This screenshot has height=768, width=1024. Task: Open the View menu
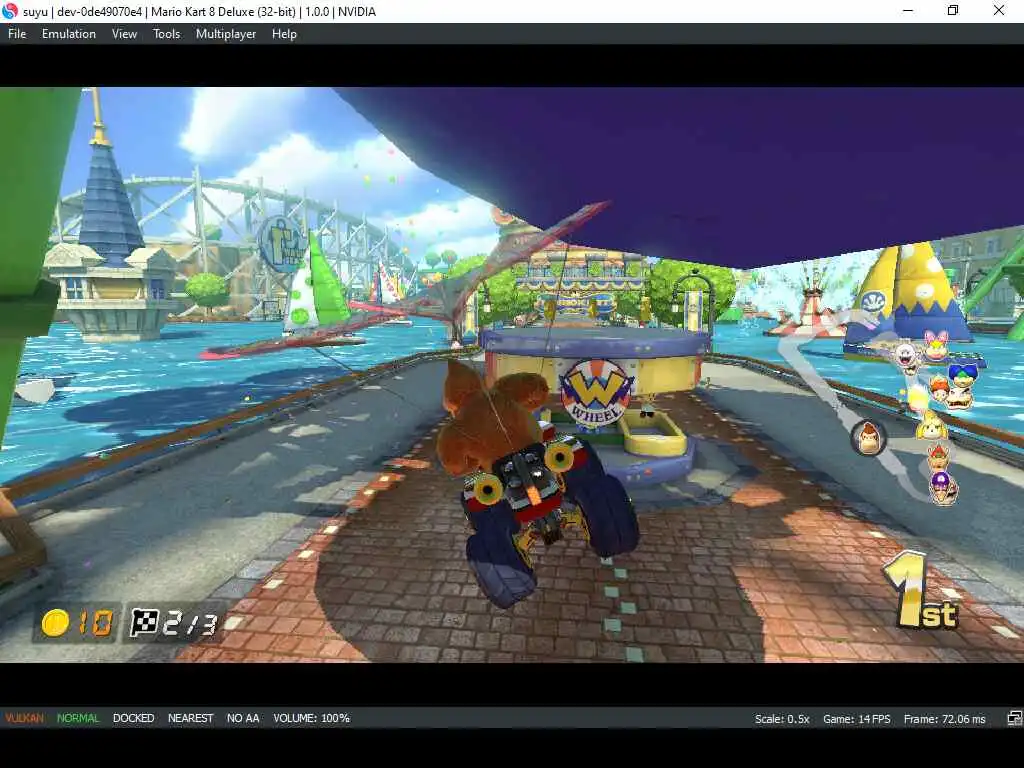[124, 34]
